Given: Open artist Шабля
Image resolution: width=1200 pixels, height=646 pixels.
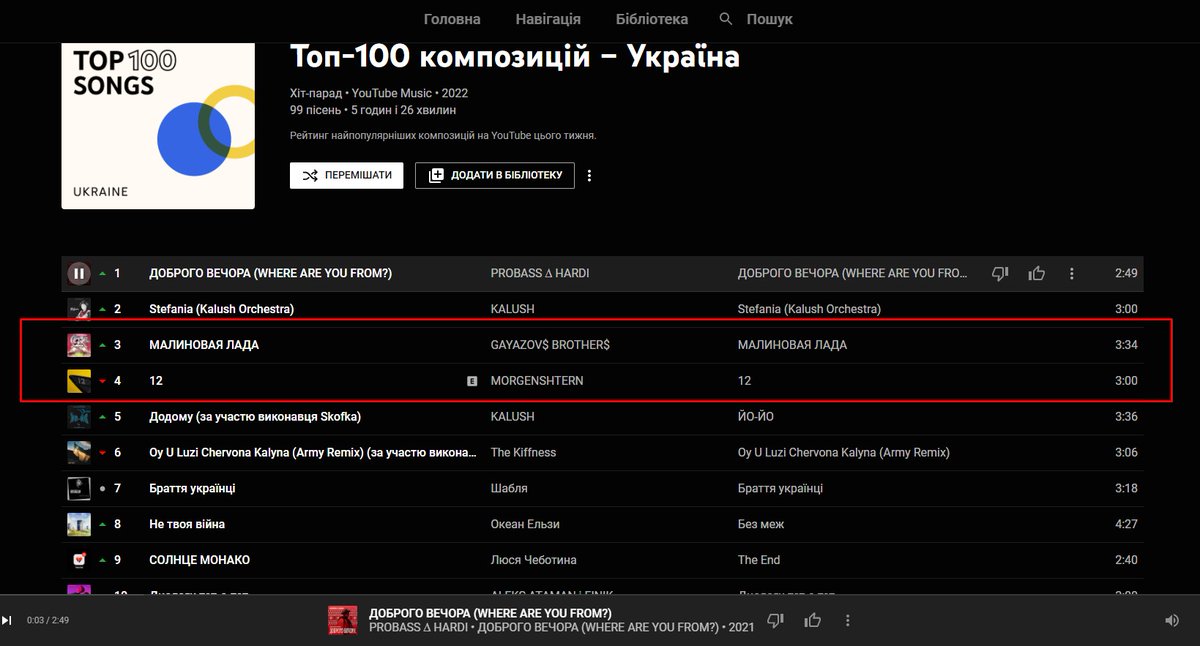Looking at the screenshot, I should pyautogui.click(x=509, y=488).
